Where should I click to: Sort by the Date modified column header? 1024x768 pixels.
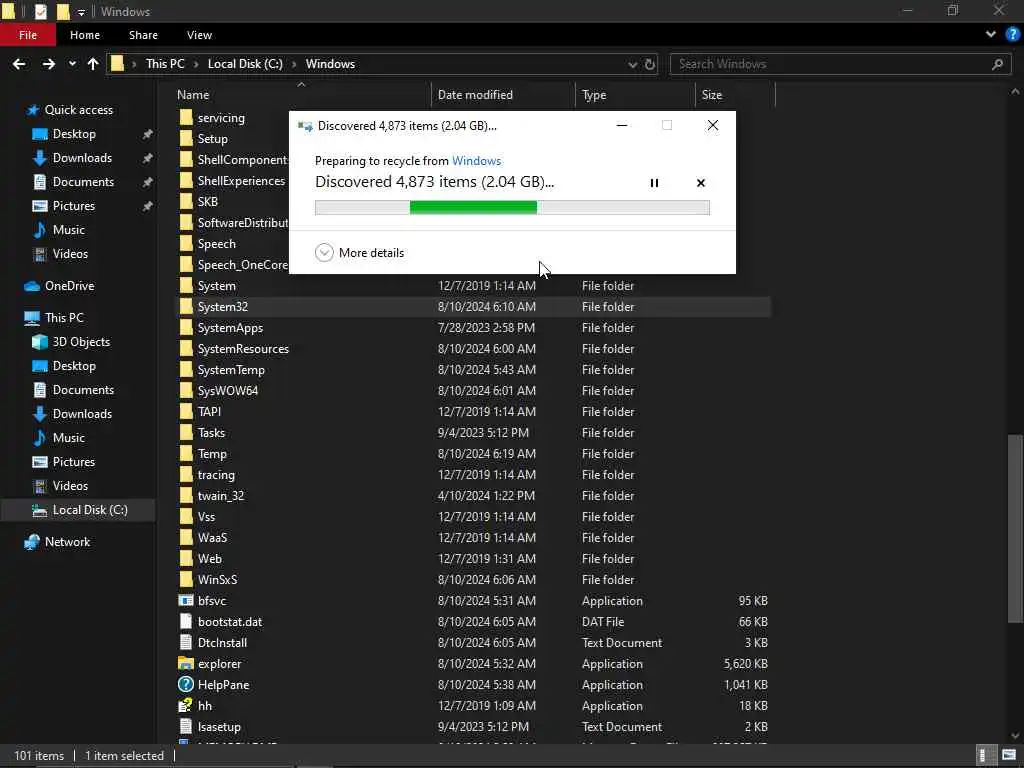click(x=475, y=95)
